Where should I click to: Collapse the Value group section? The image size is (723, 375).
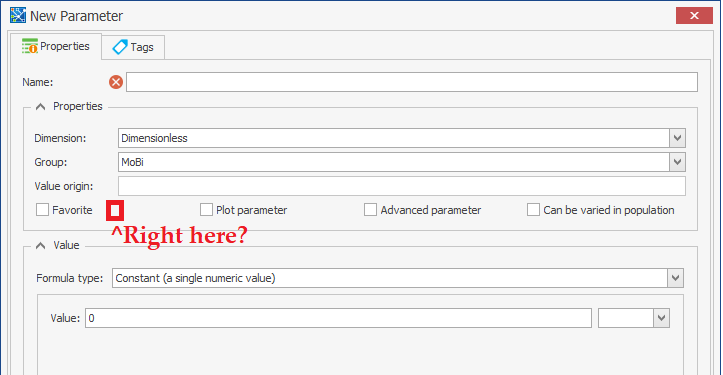coord(41,245)
